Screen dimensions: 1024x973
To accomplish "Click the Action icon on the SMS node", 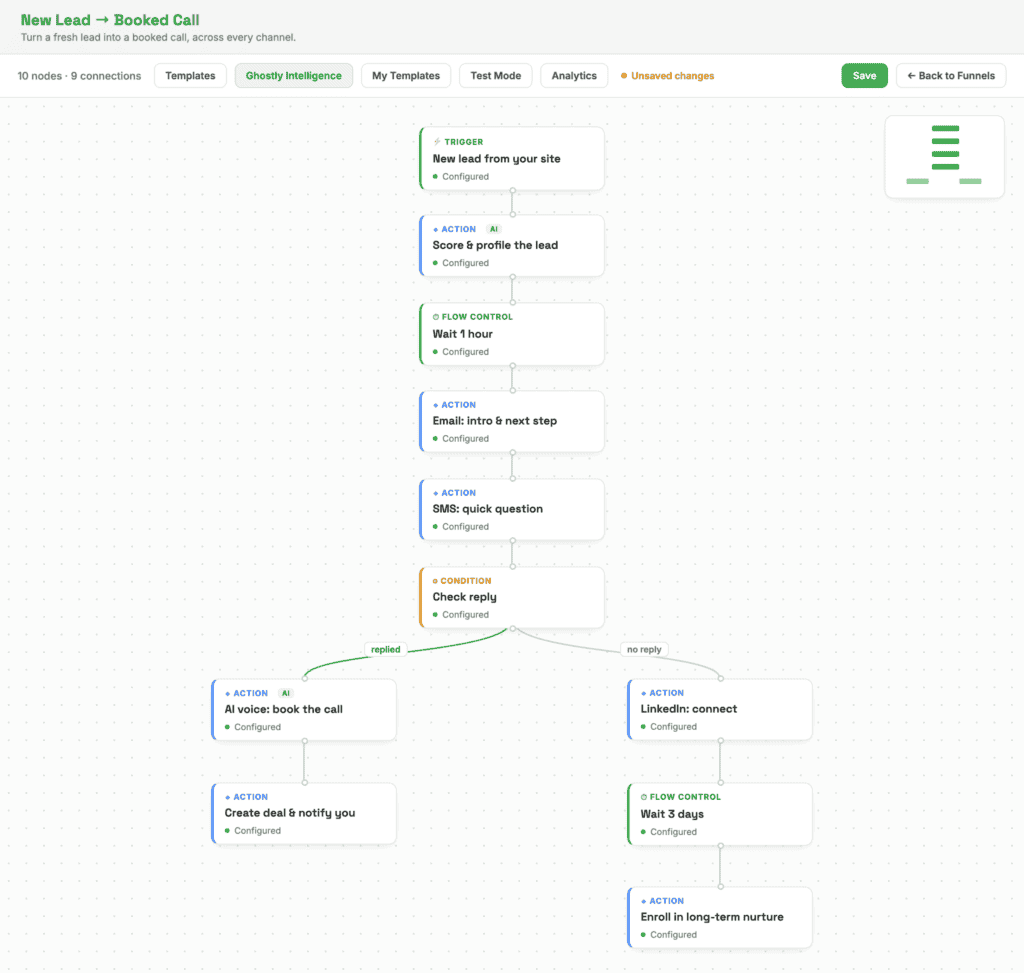I will pos(436,493).
